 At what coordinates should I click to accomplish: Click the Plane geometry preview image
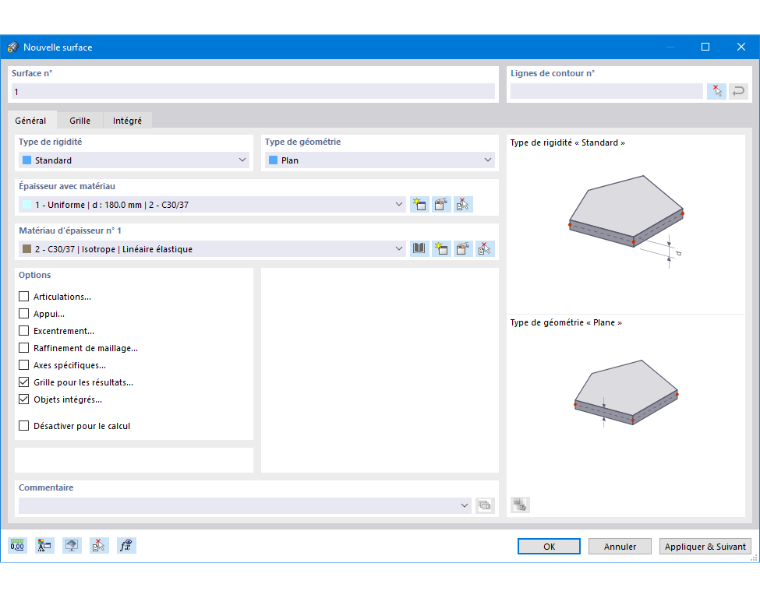626,393
